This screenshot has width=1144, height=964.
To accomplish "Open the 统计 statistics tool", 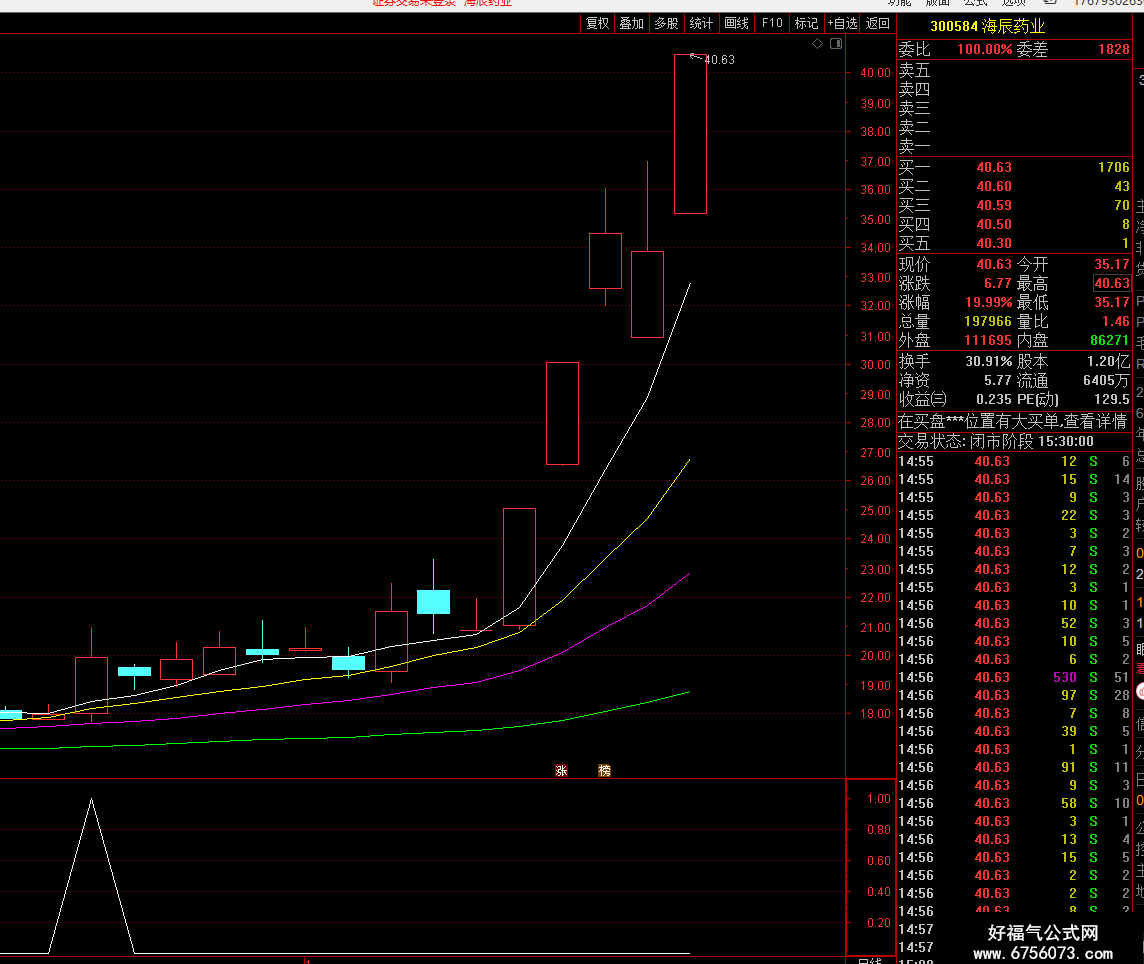I will (x=701, y=23).
